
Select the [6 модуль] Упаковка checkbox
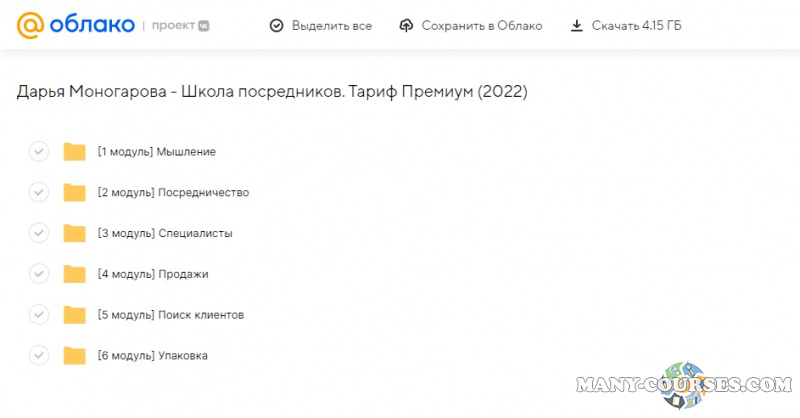[x=39, y=355]
